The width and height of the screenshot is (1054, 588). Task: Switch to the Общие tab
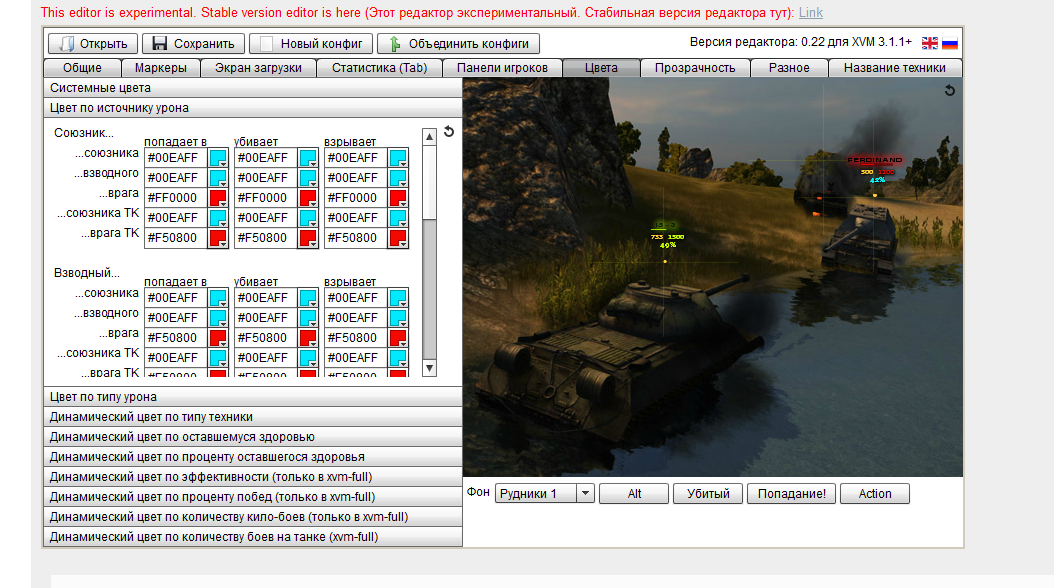[x=82, y=68]
